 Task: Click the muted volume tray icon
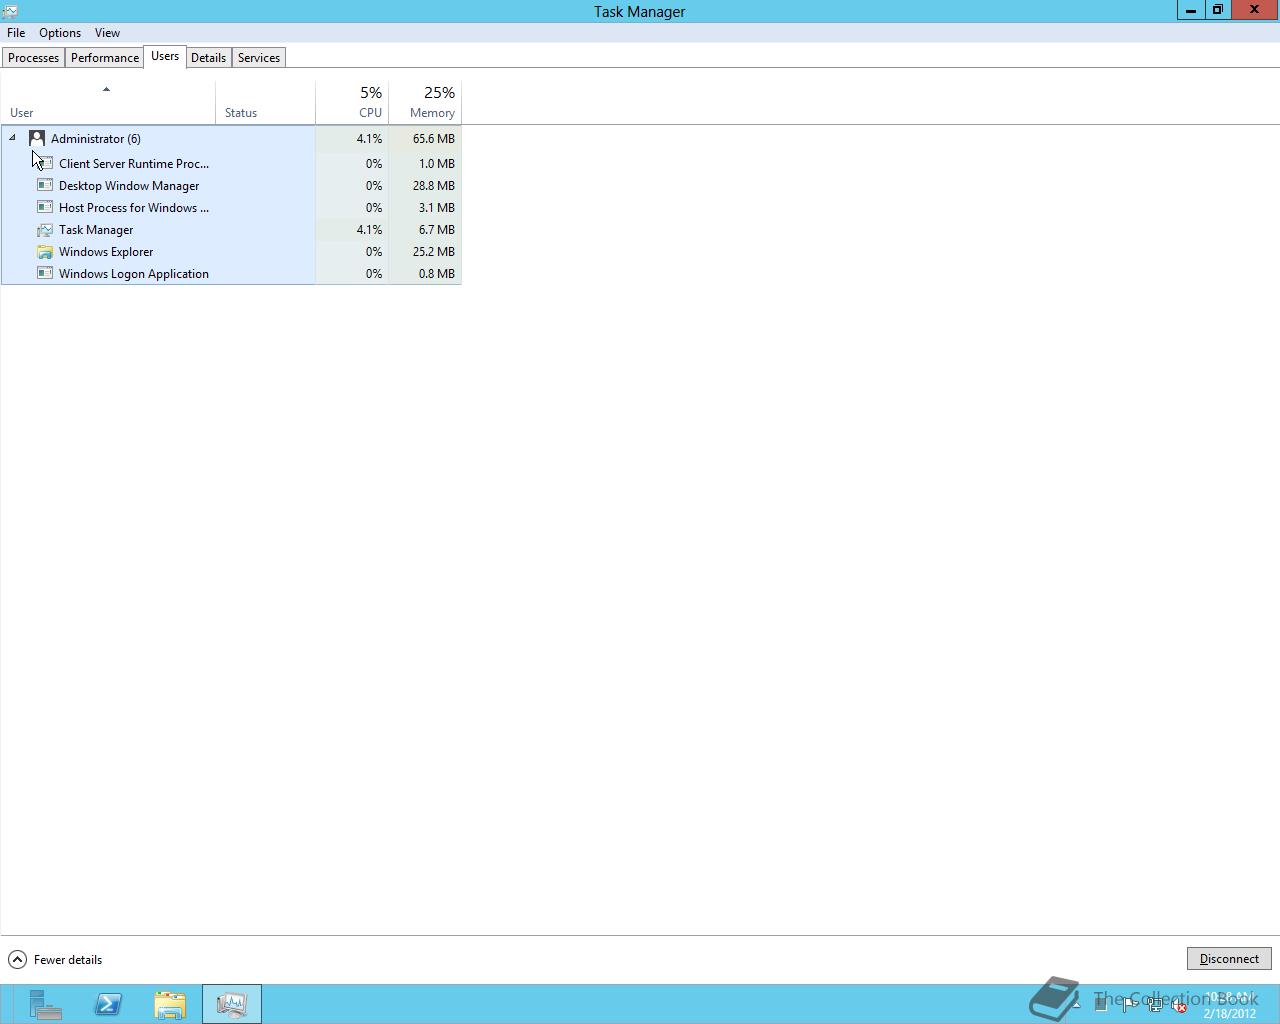pos(1179,1005)
